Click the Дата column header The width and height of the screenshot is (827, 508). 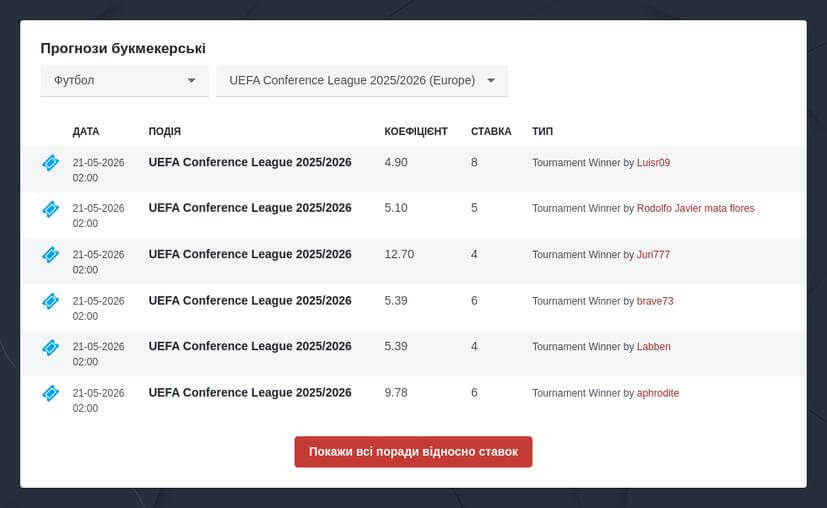tap(86, 131)
